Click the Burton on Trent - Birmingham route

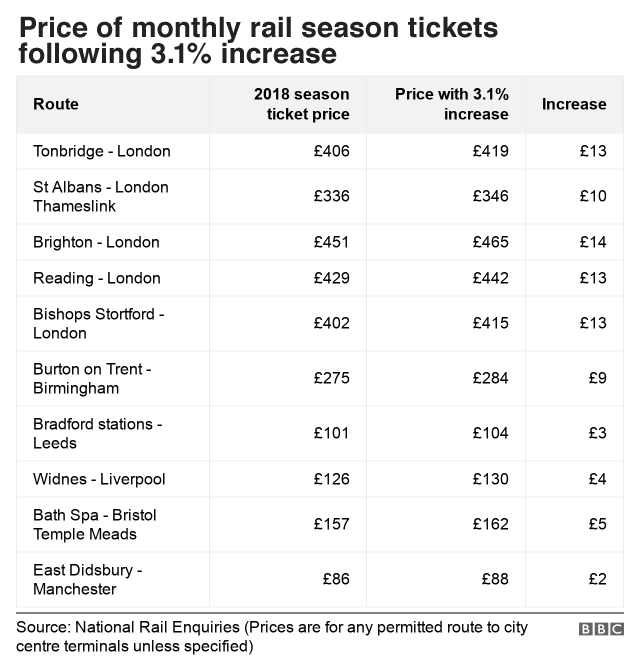(92, 379)
